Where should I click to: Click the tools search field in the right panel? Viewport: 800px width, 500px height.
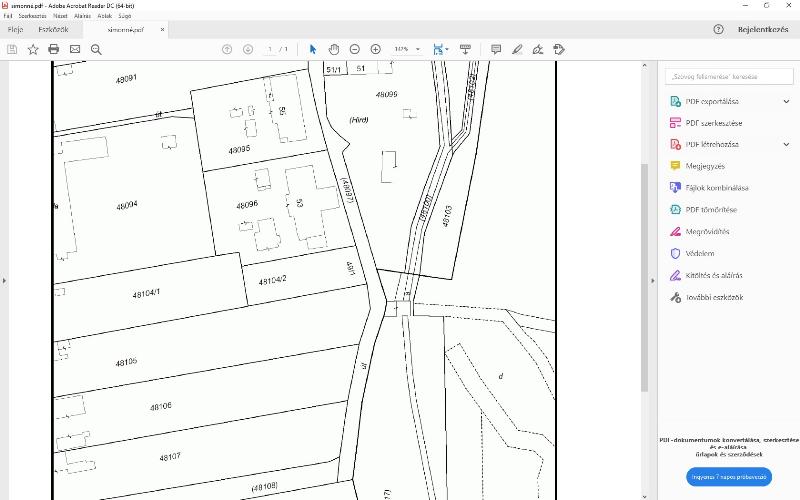[729, 77]
